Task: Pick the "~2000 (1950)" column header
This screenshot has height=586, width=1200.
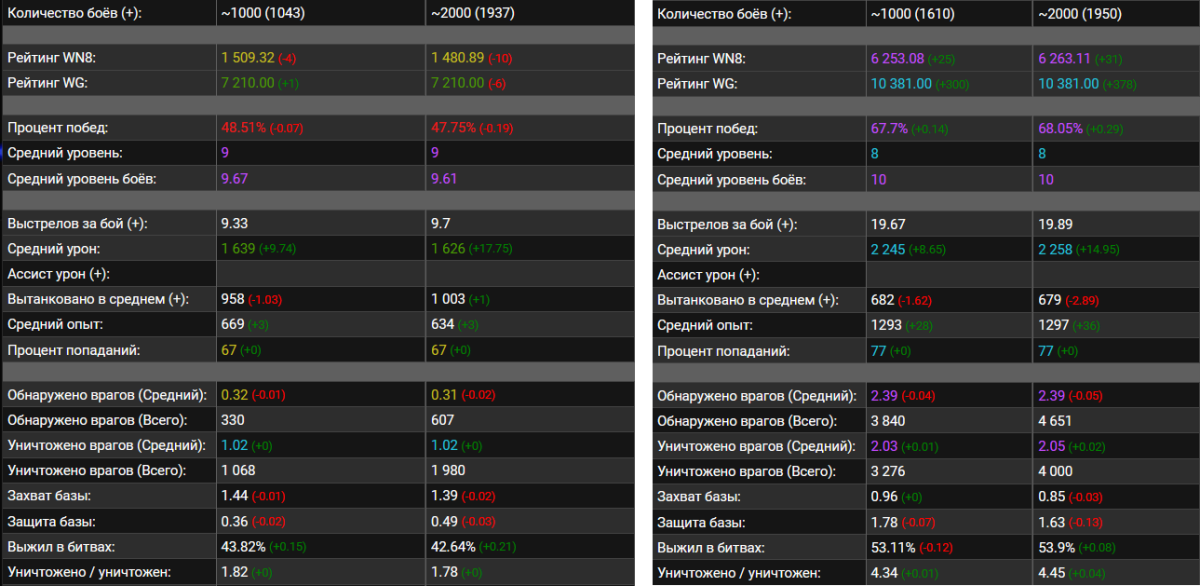Action: [x=1080, y=14]
